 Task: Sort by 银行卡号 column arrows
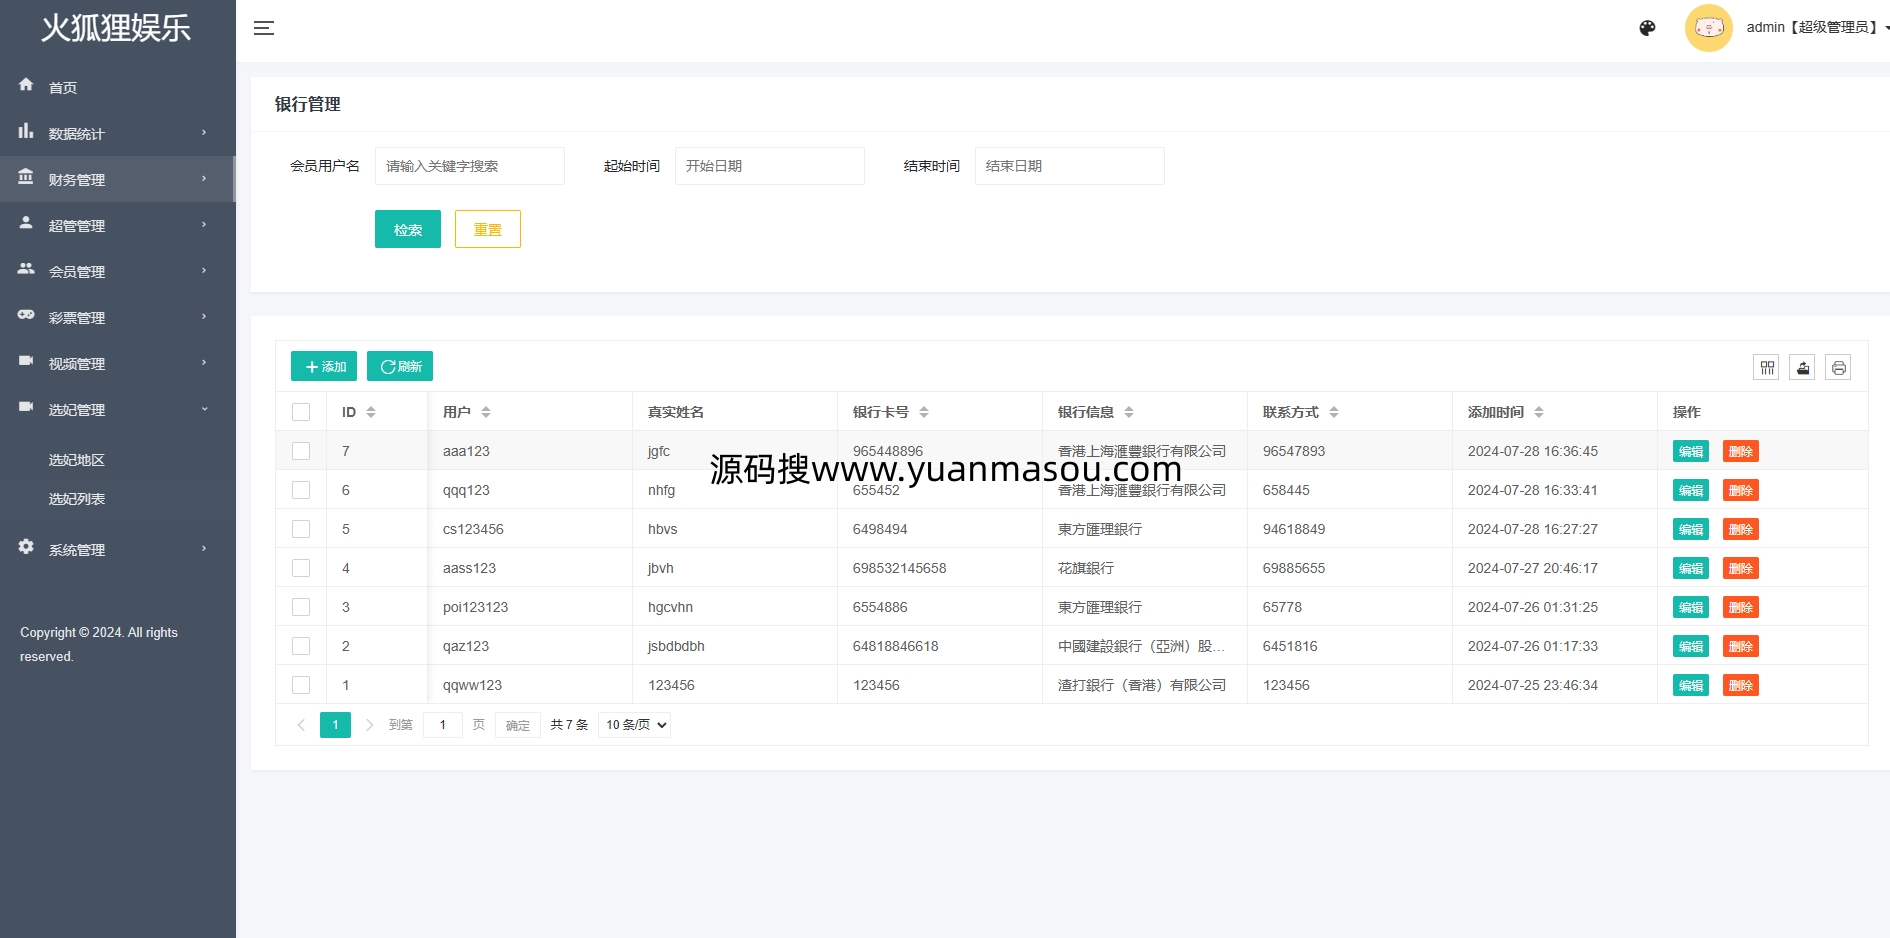click(x=924, y=412)
